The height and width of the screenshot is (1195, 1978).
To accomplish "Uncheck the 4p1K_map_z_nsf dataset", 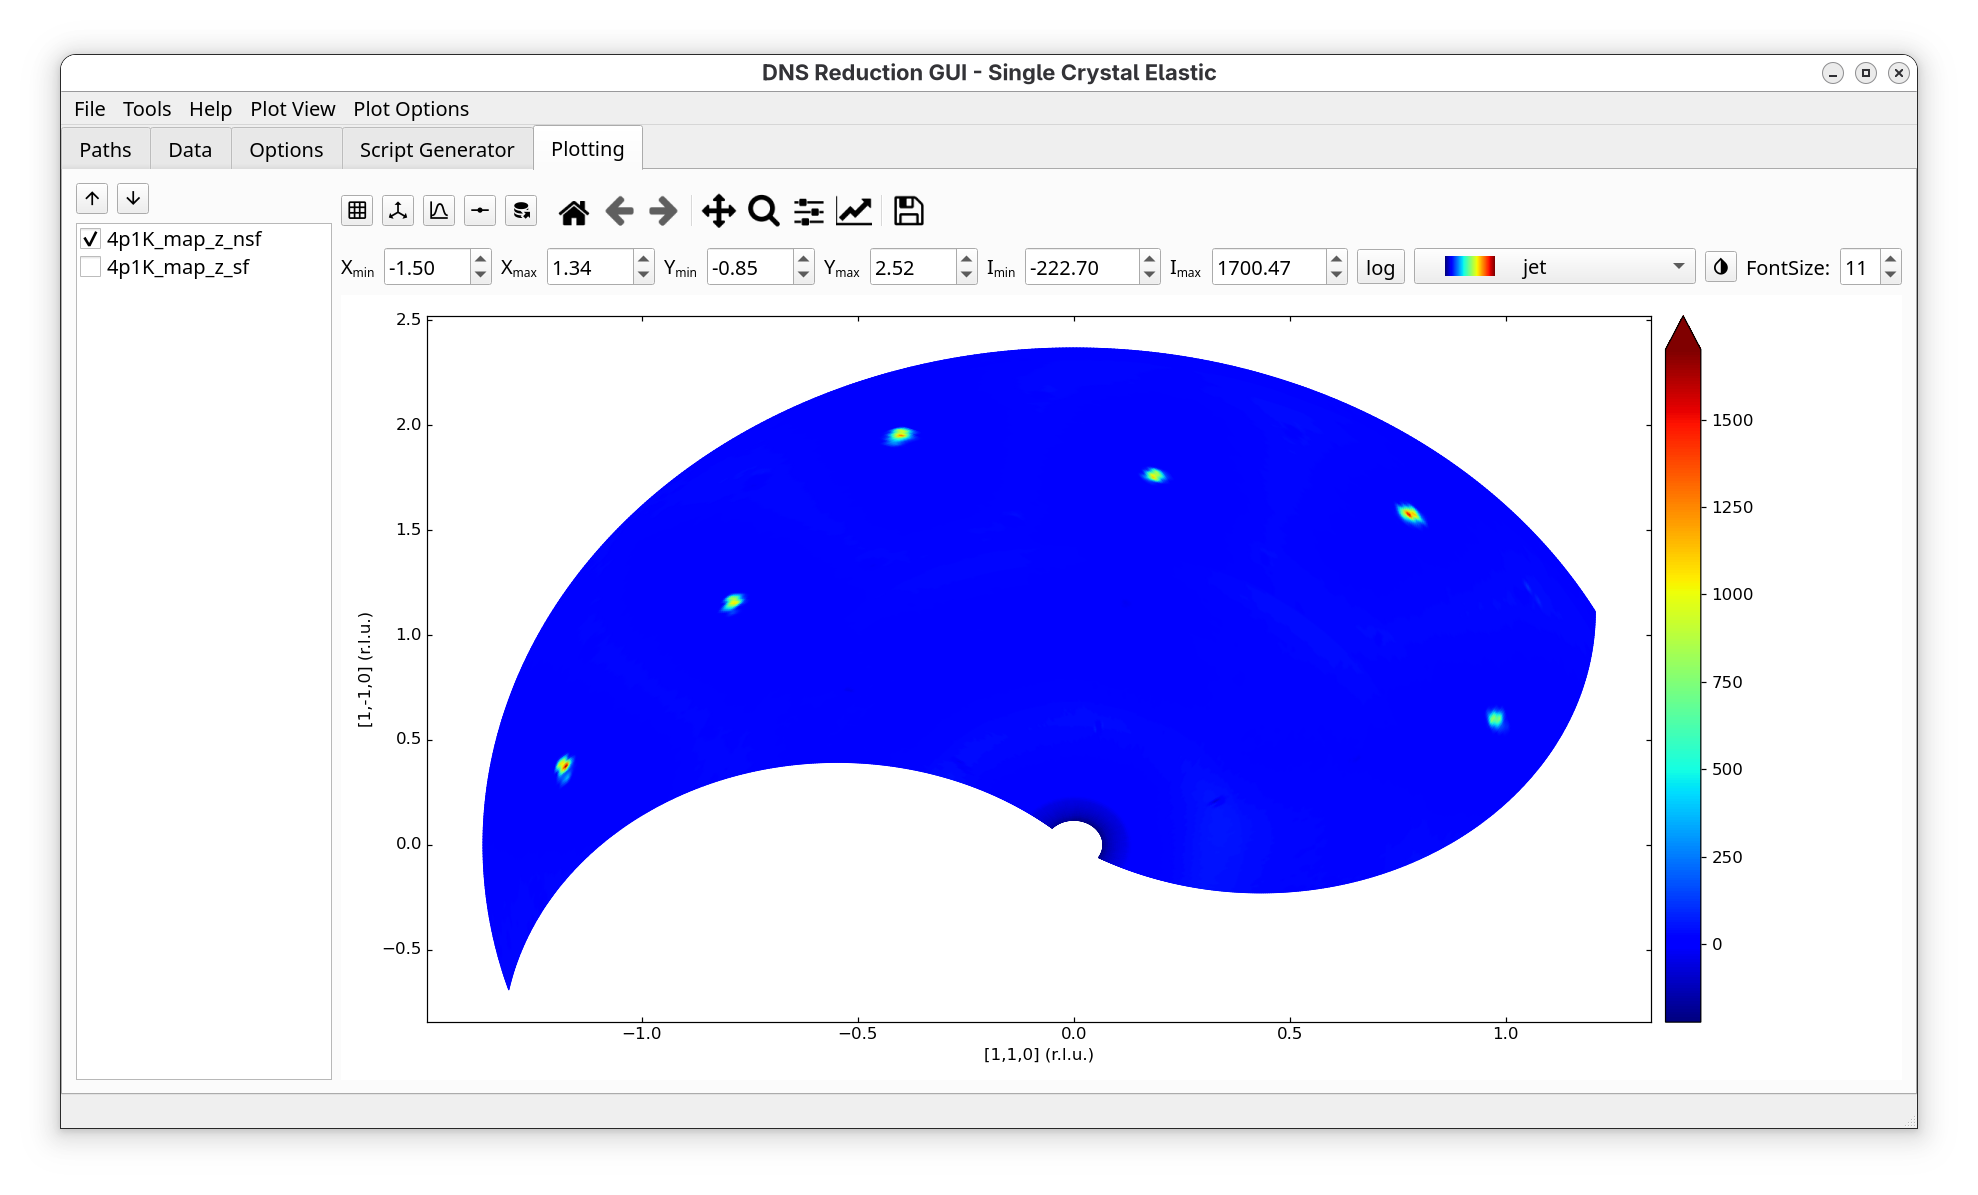I will 91,239.
